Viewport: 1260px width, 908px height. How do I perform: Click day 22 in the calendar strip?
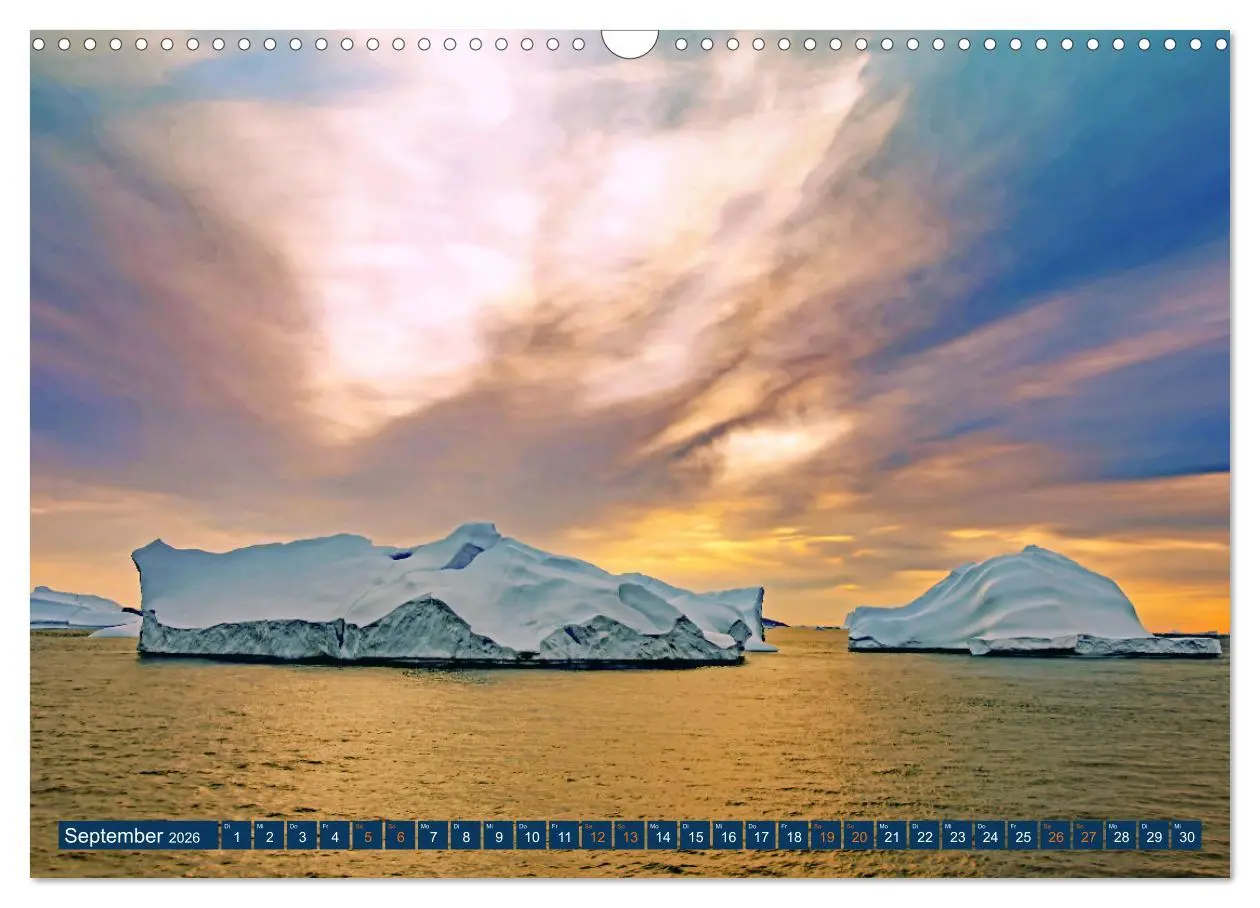(924, 836)
